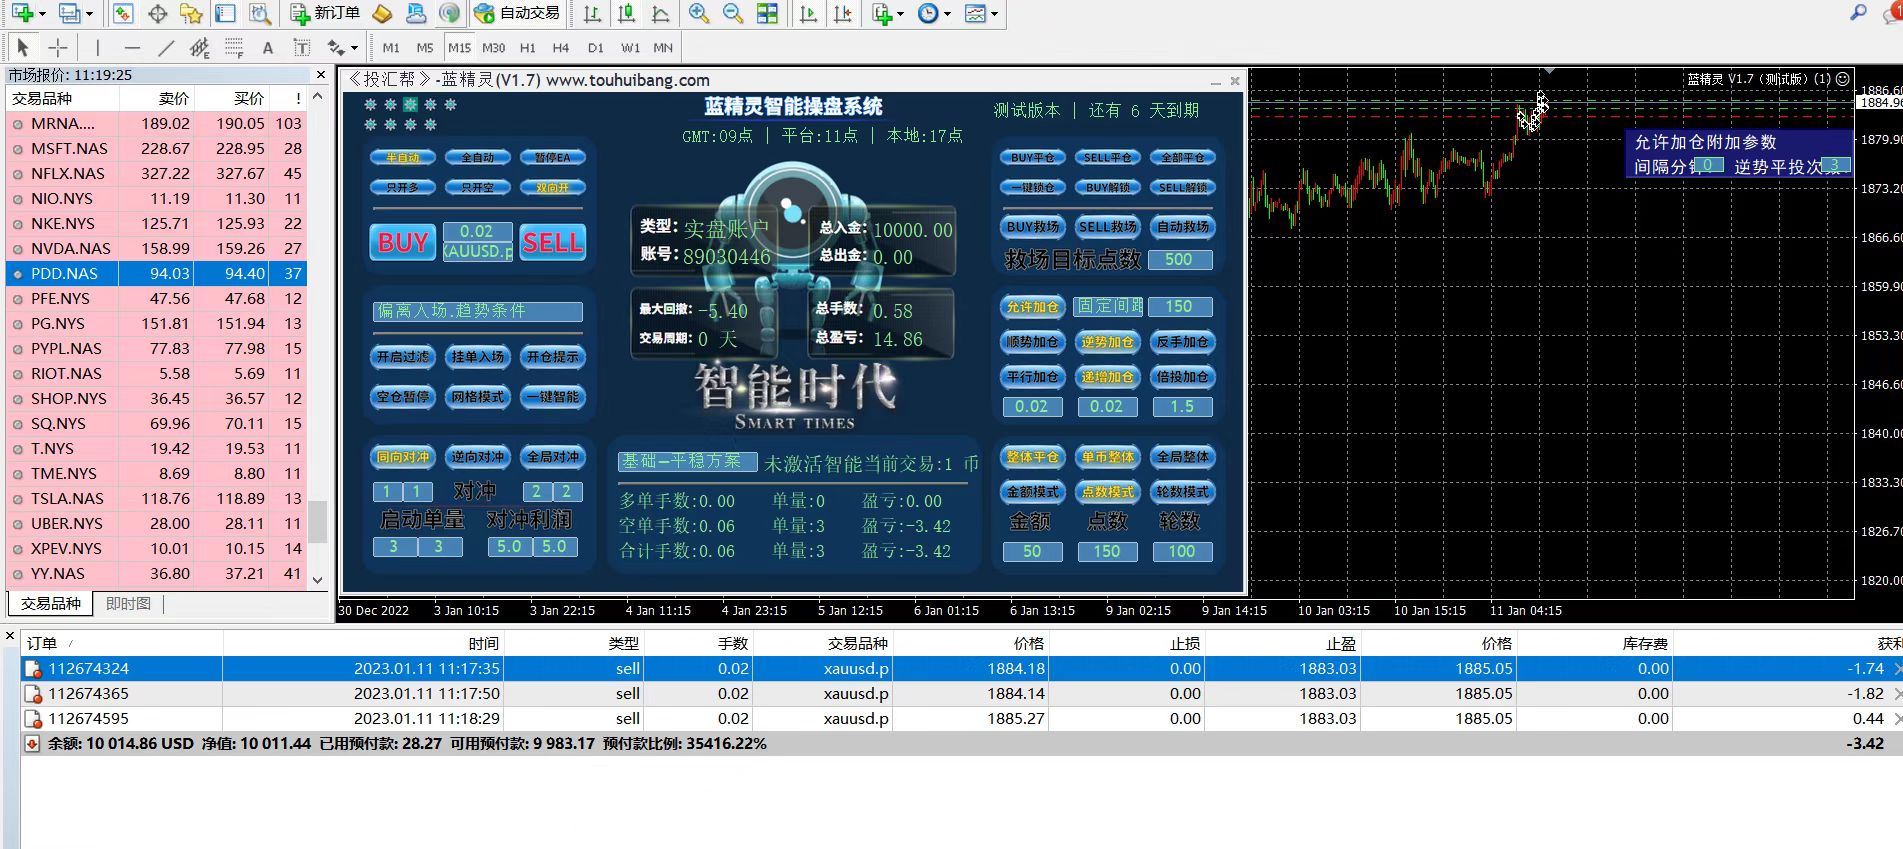Open the profiles dropdown arrow
The height and width of the screenshot is (849, 1903).
(89, 14)
